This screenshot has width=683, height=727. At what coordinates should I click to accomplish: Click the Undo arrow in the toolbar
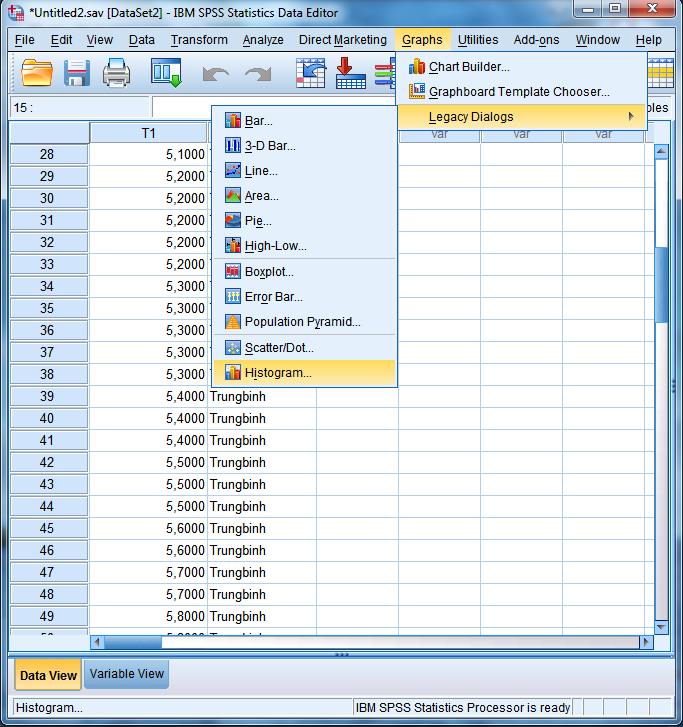(215, 74)
